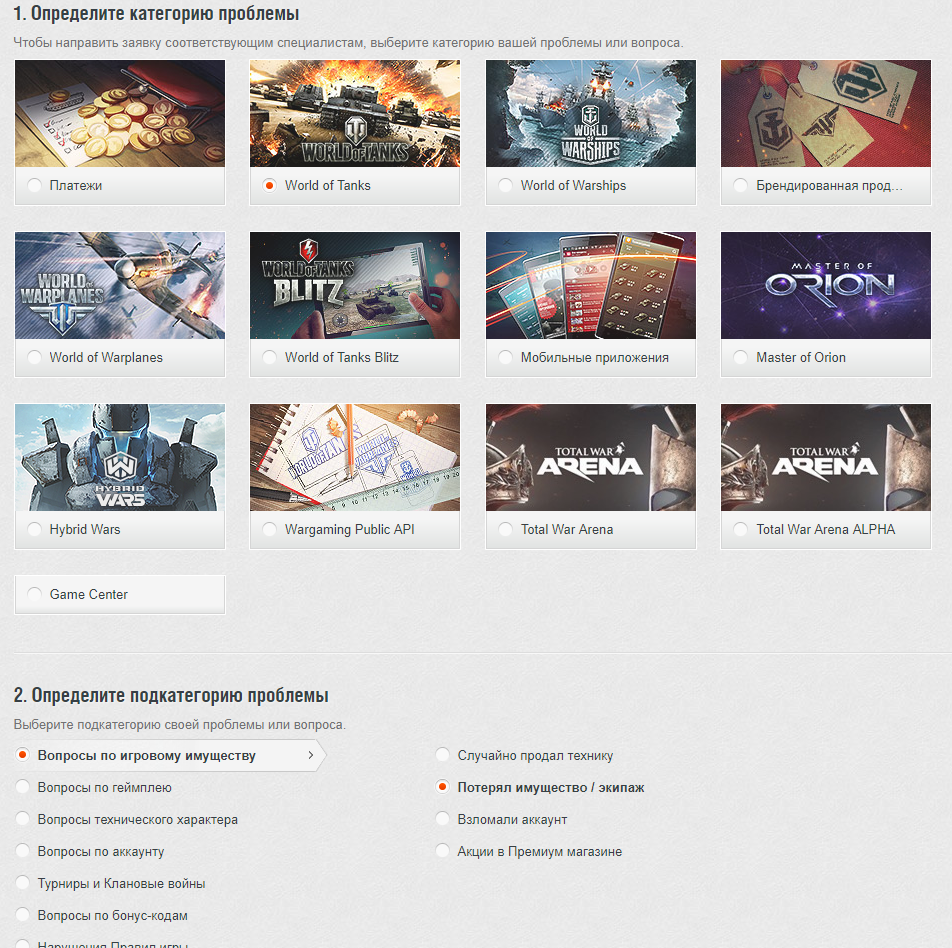
Task: Click the Hybrid Wars label text
Action: [85, 529]
